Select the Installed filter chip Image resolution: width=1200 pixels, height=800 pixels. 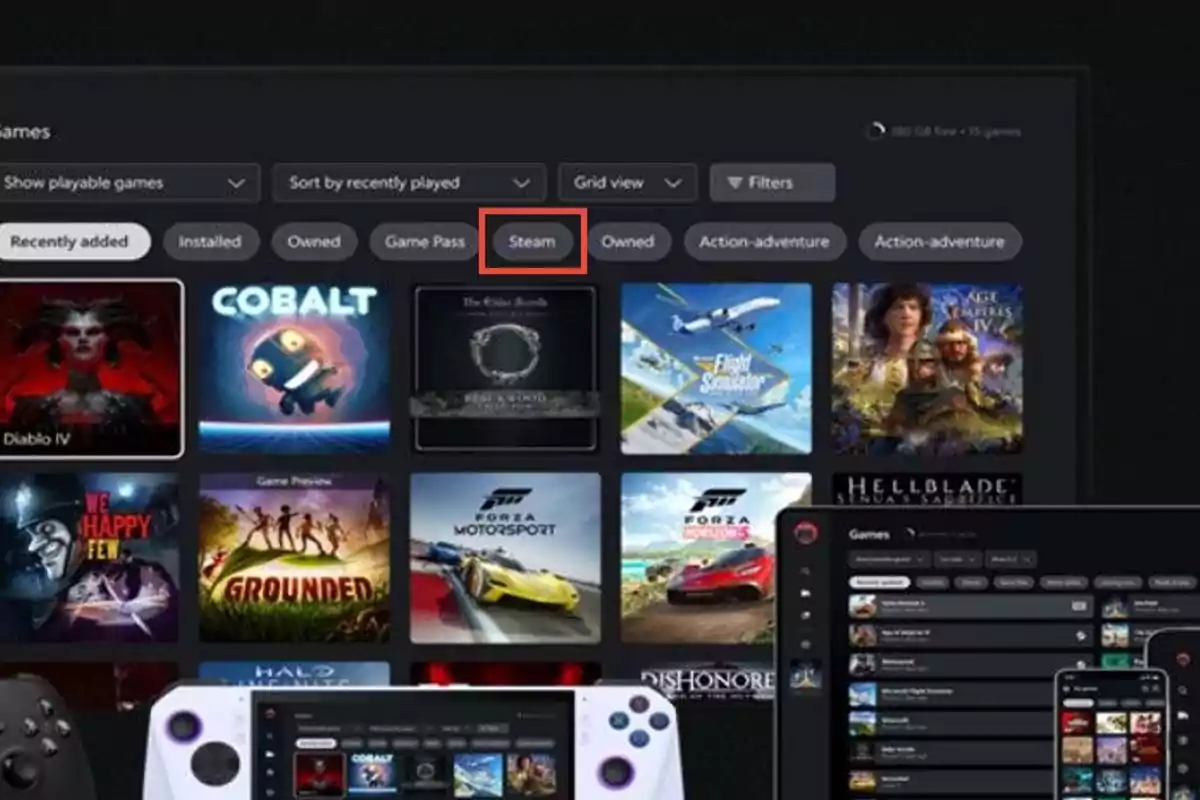(210, 241)
